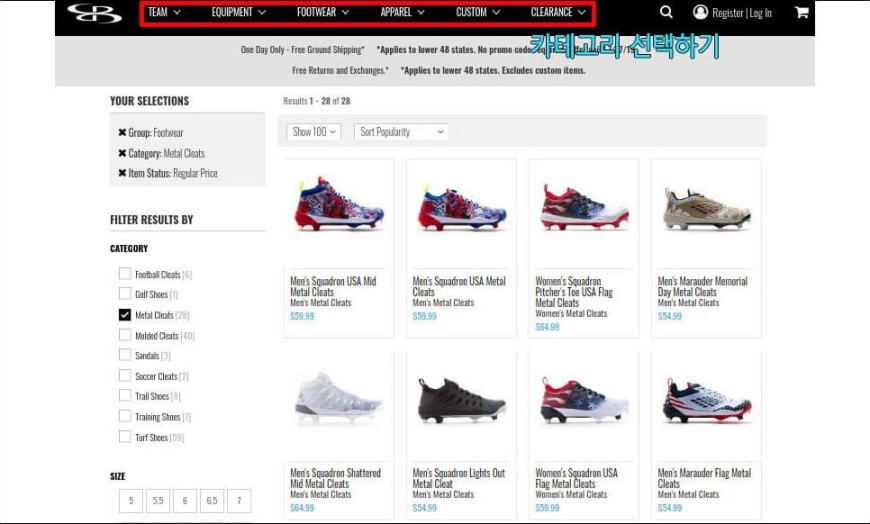Open the FOOTWEAR menu
Viewport: 870px width, 524px height.
[323, 12]
